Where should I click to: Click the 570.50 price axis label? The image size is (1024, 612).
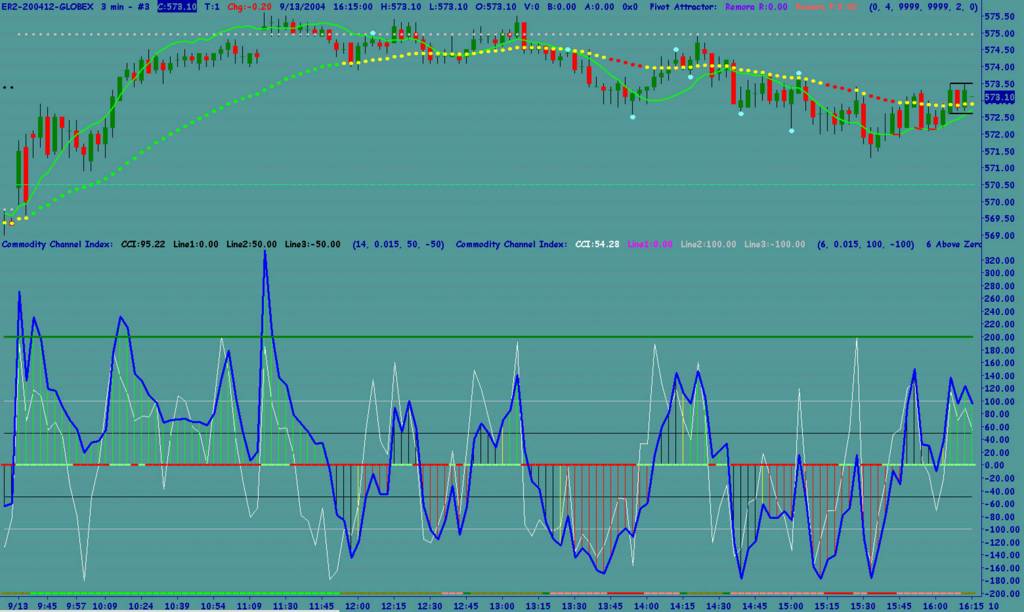tap(999, 185)
